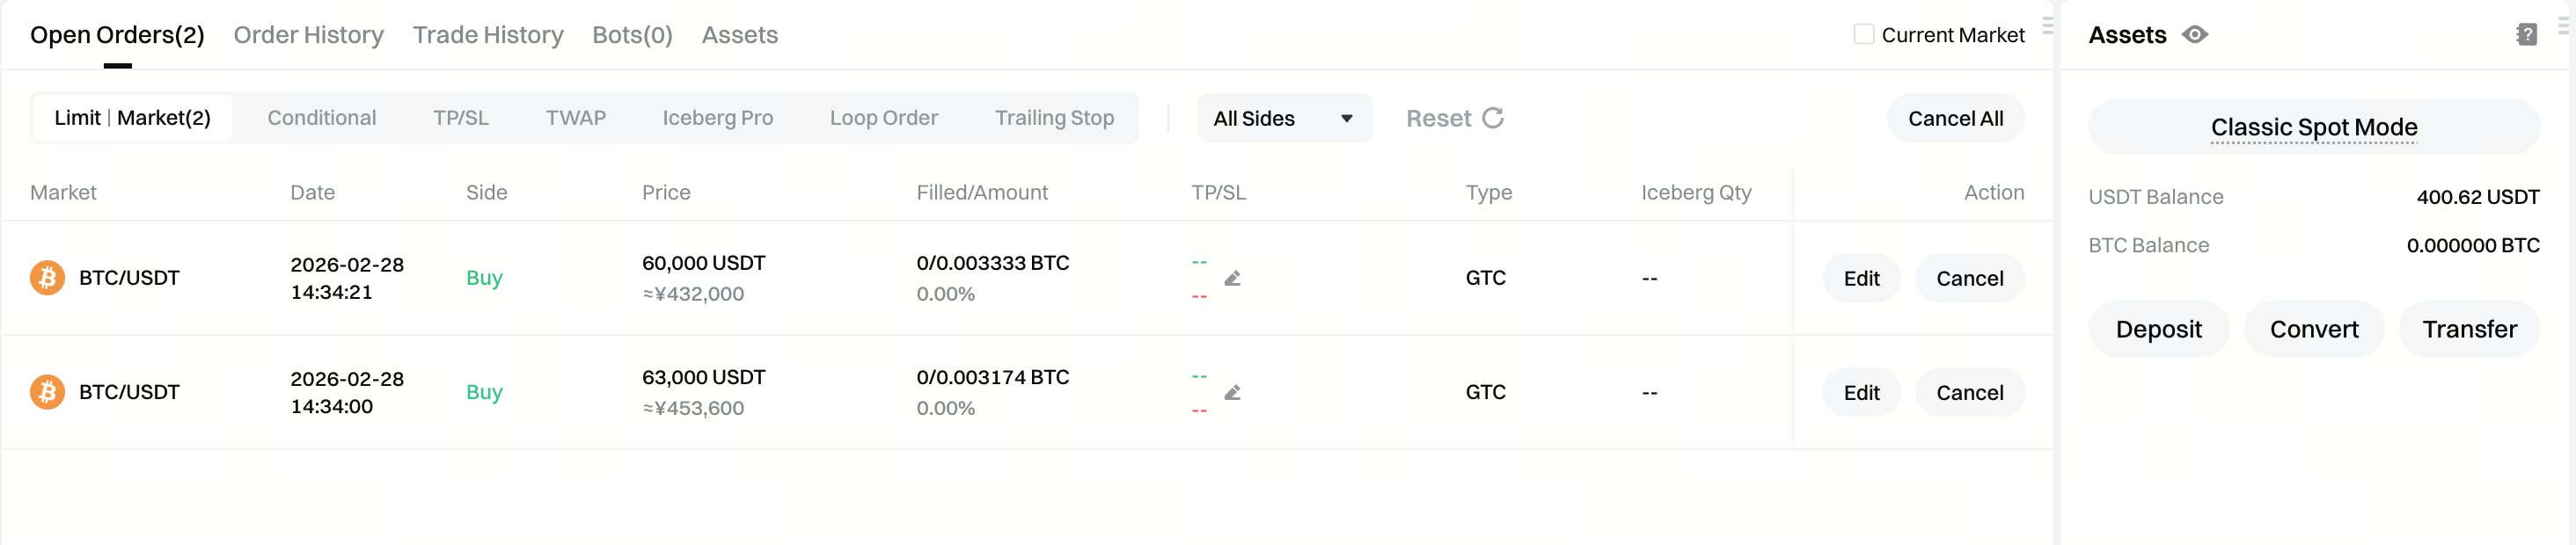Viewport: 2576px width, 545px height.
Task: Select the Trailing Stop order filter
Action: coord(1054,118)
